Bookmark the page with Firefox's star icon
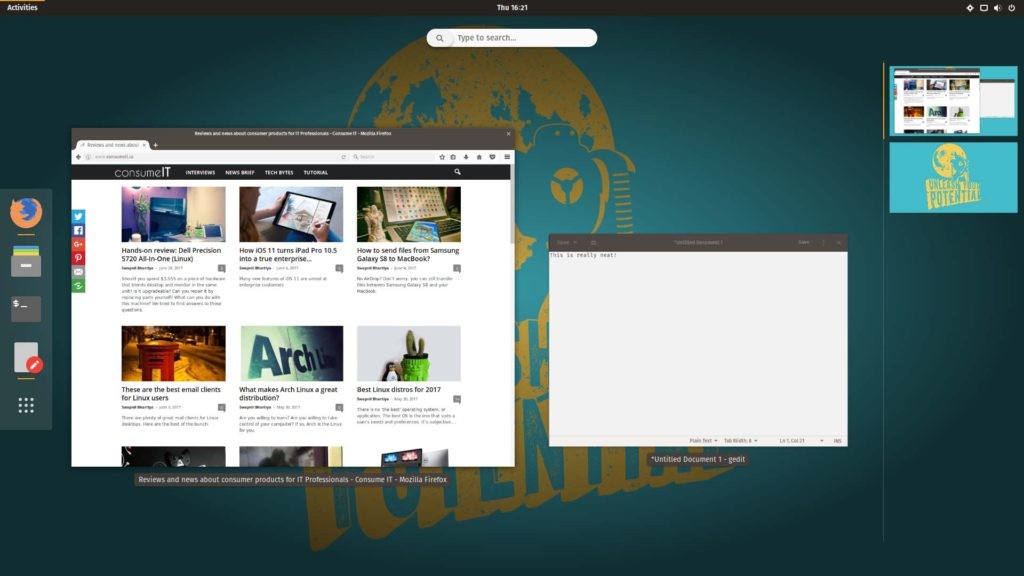The width and height of the screenshot is (1024, 576). [x=442, y=157]
